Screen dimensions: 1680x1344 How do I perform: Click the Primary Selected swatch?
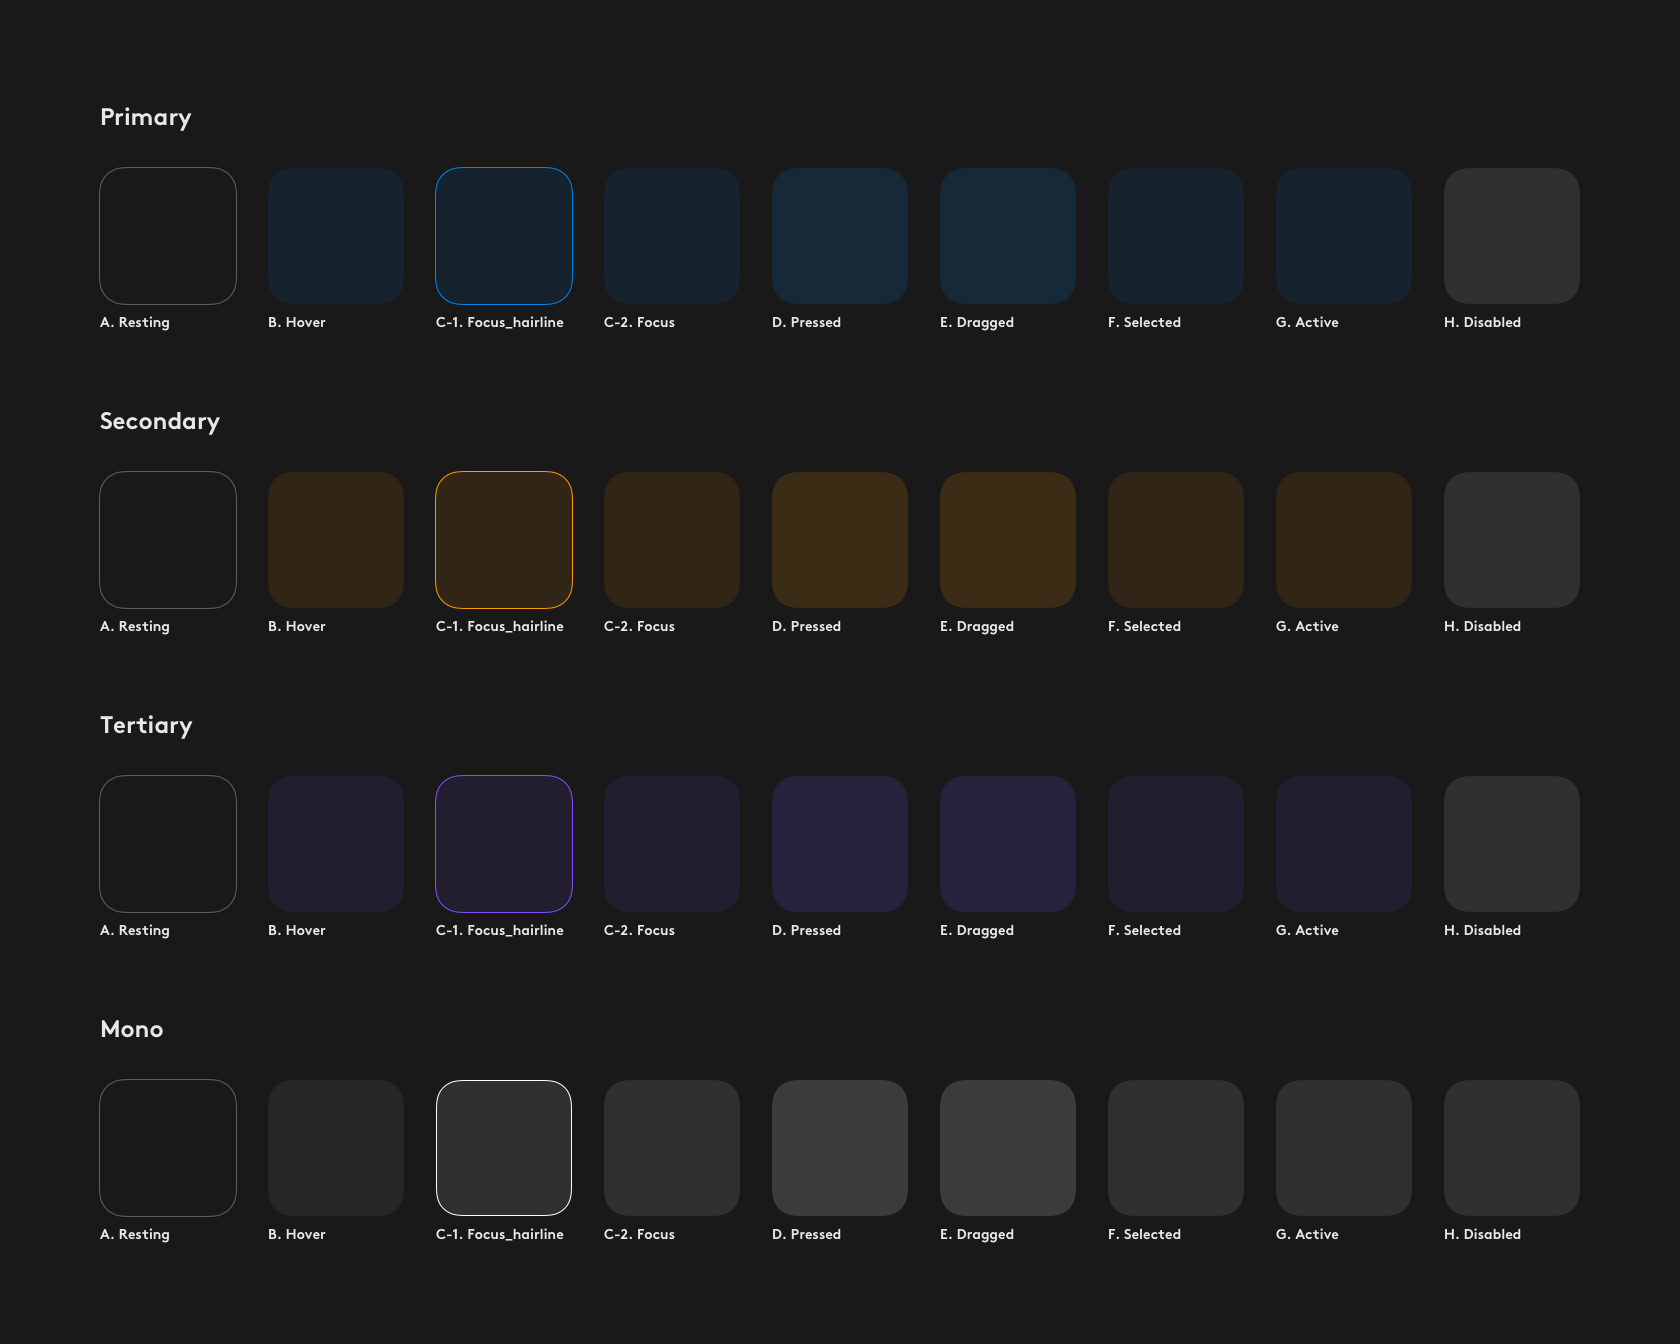tap(1176, 236)
